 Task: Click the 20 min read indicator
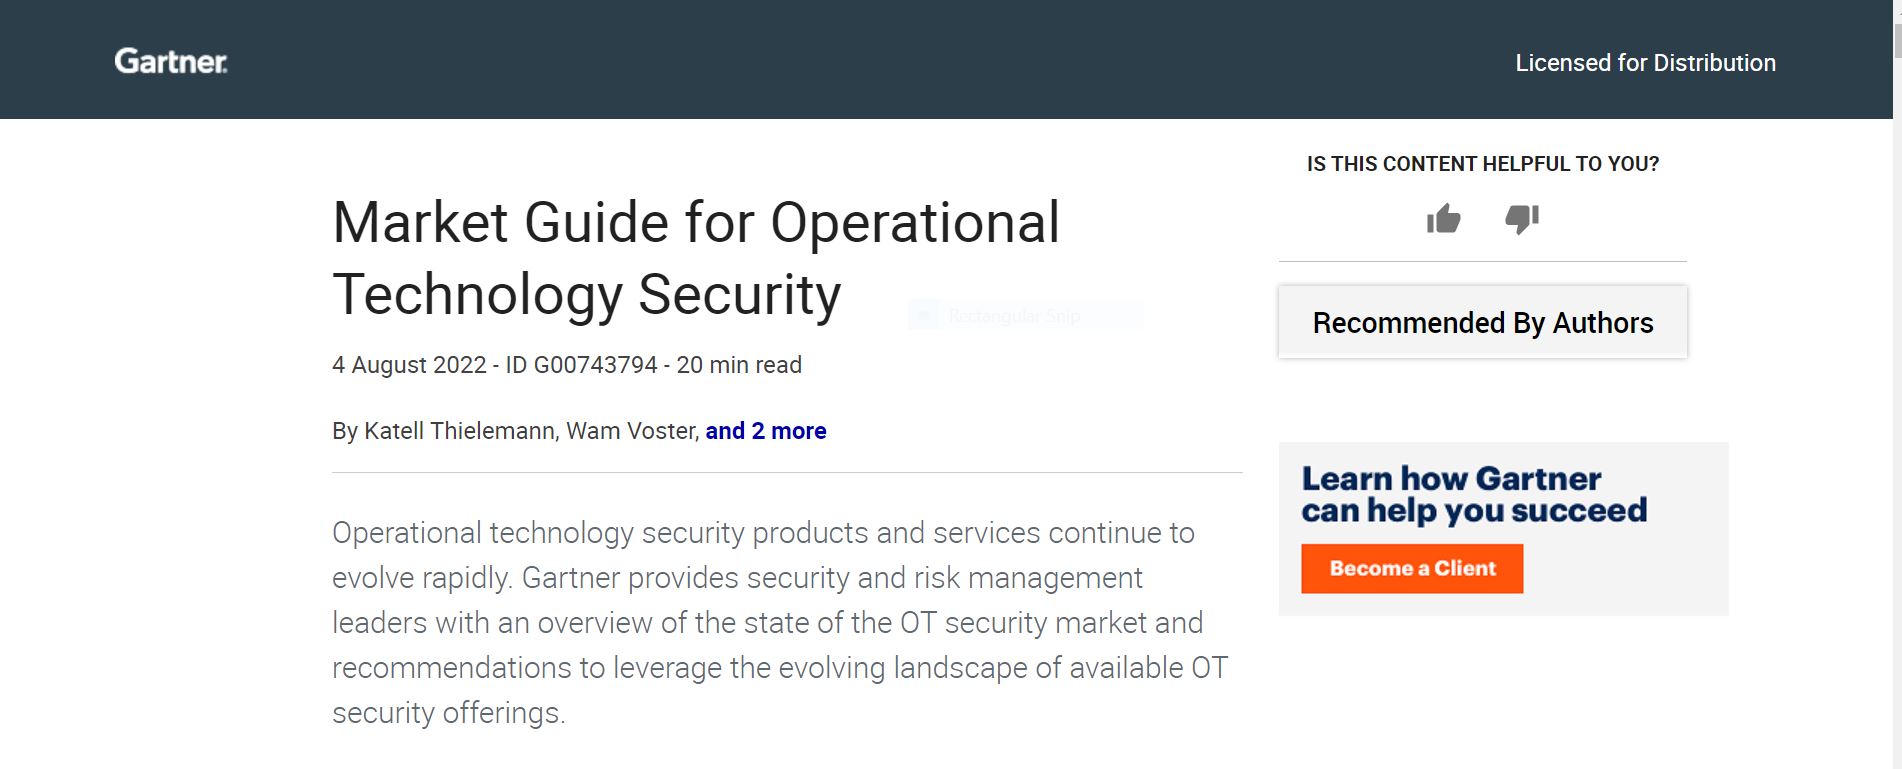[x=738, y=365]
